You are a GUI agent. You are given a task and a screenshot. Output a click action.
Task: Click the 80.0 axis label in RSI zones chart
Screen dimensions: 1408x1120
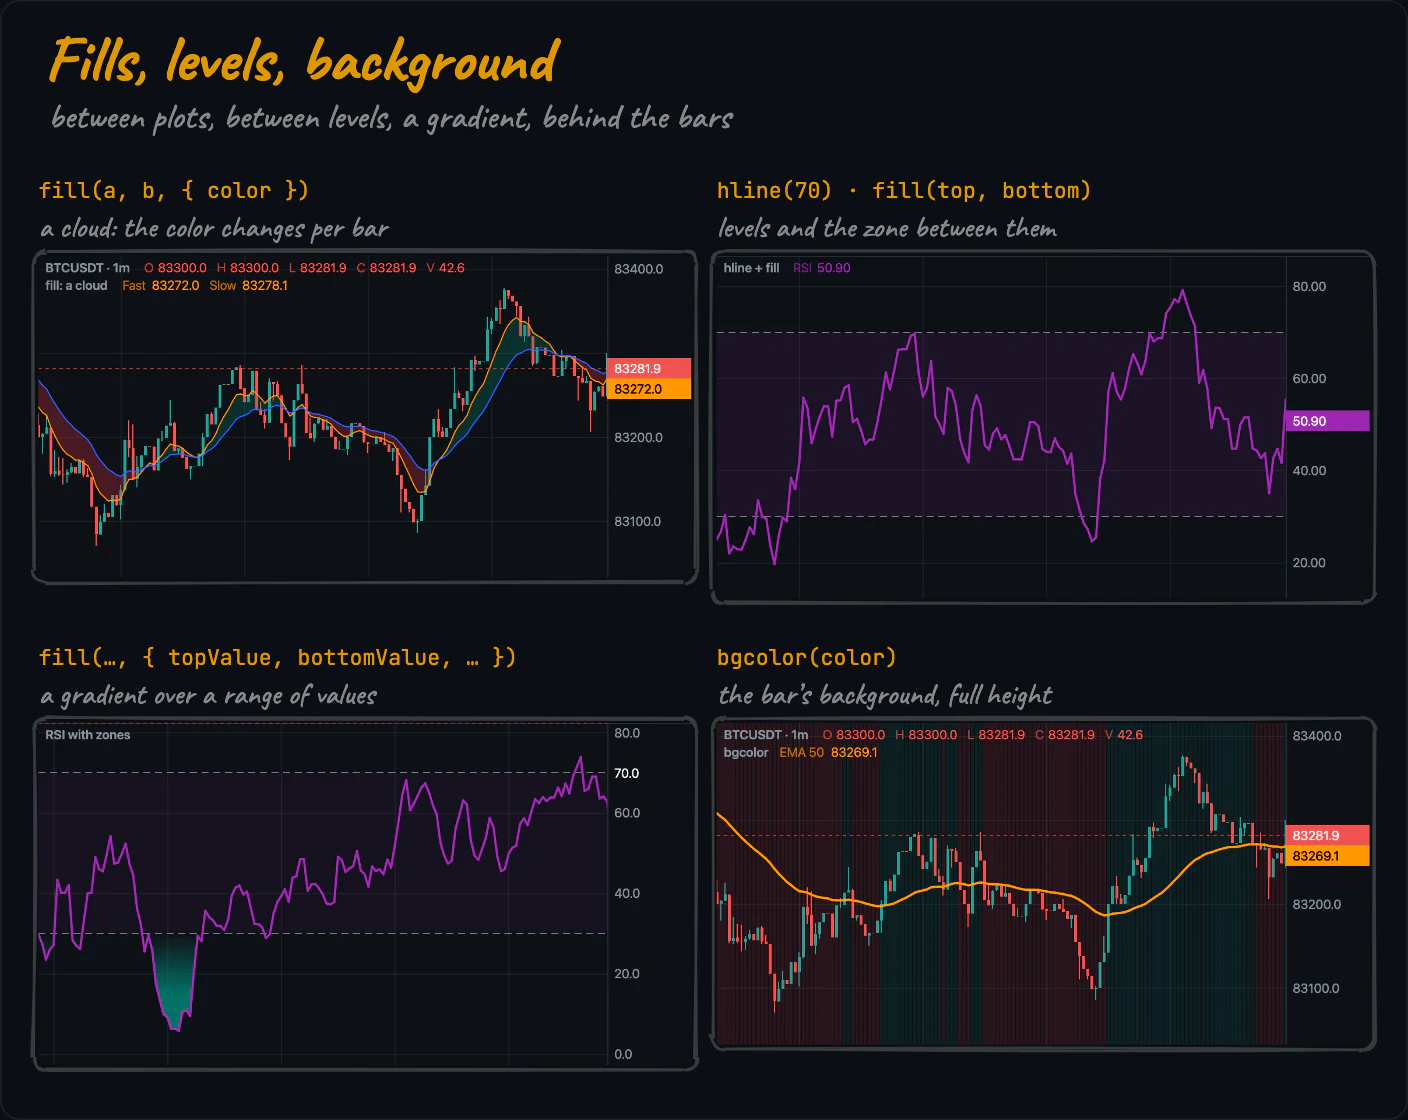[x=627, y=733]
